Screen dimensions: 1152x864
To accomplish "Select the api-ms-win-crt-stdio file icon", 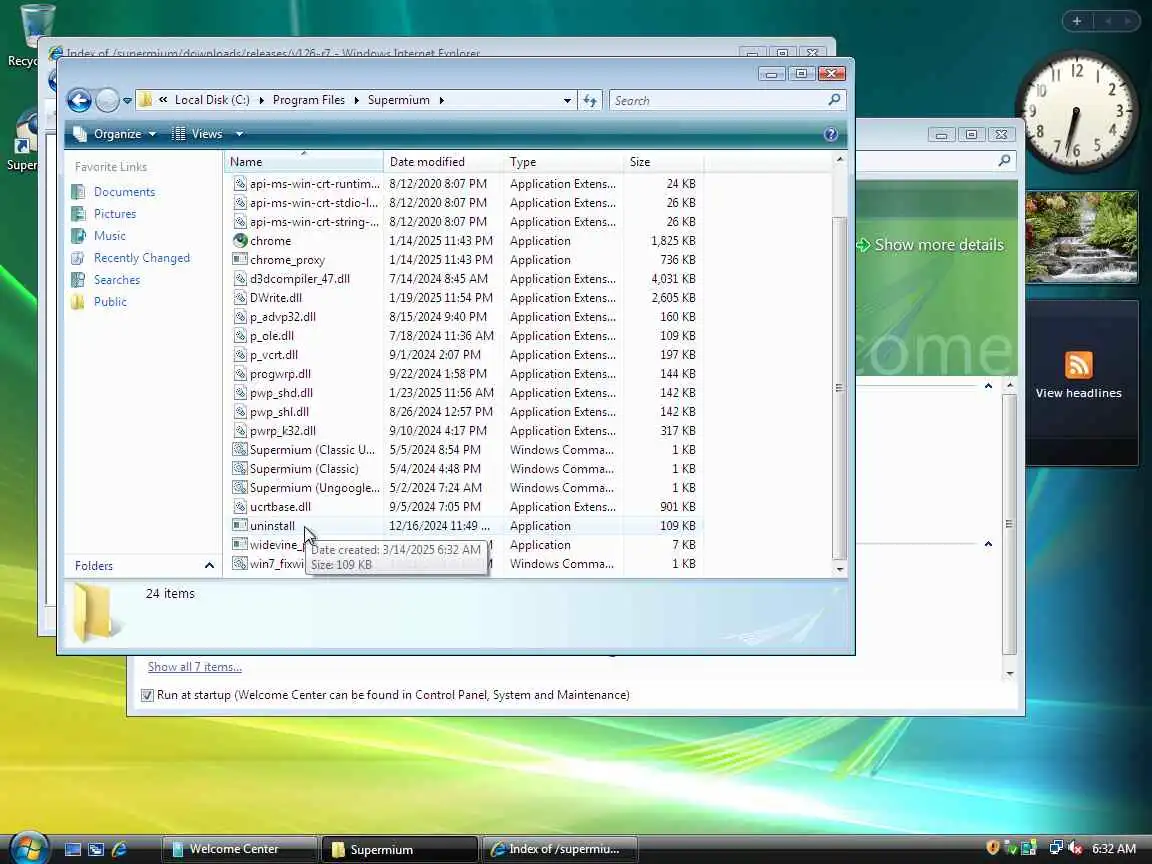I will 240,203.
